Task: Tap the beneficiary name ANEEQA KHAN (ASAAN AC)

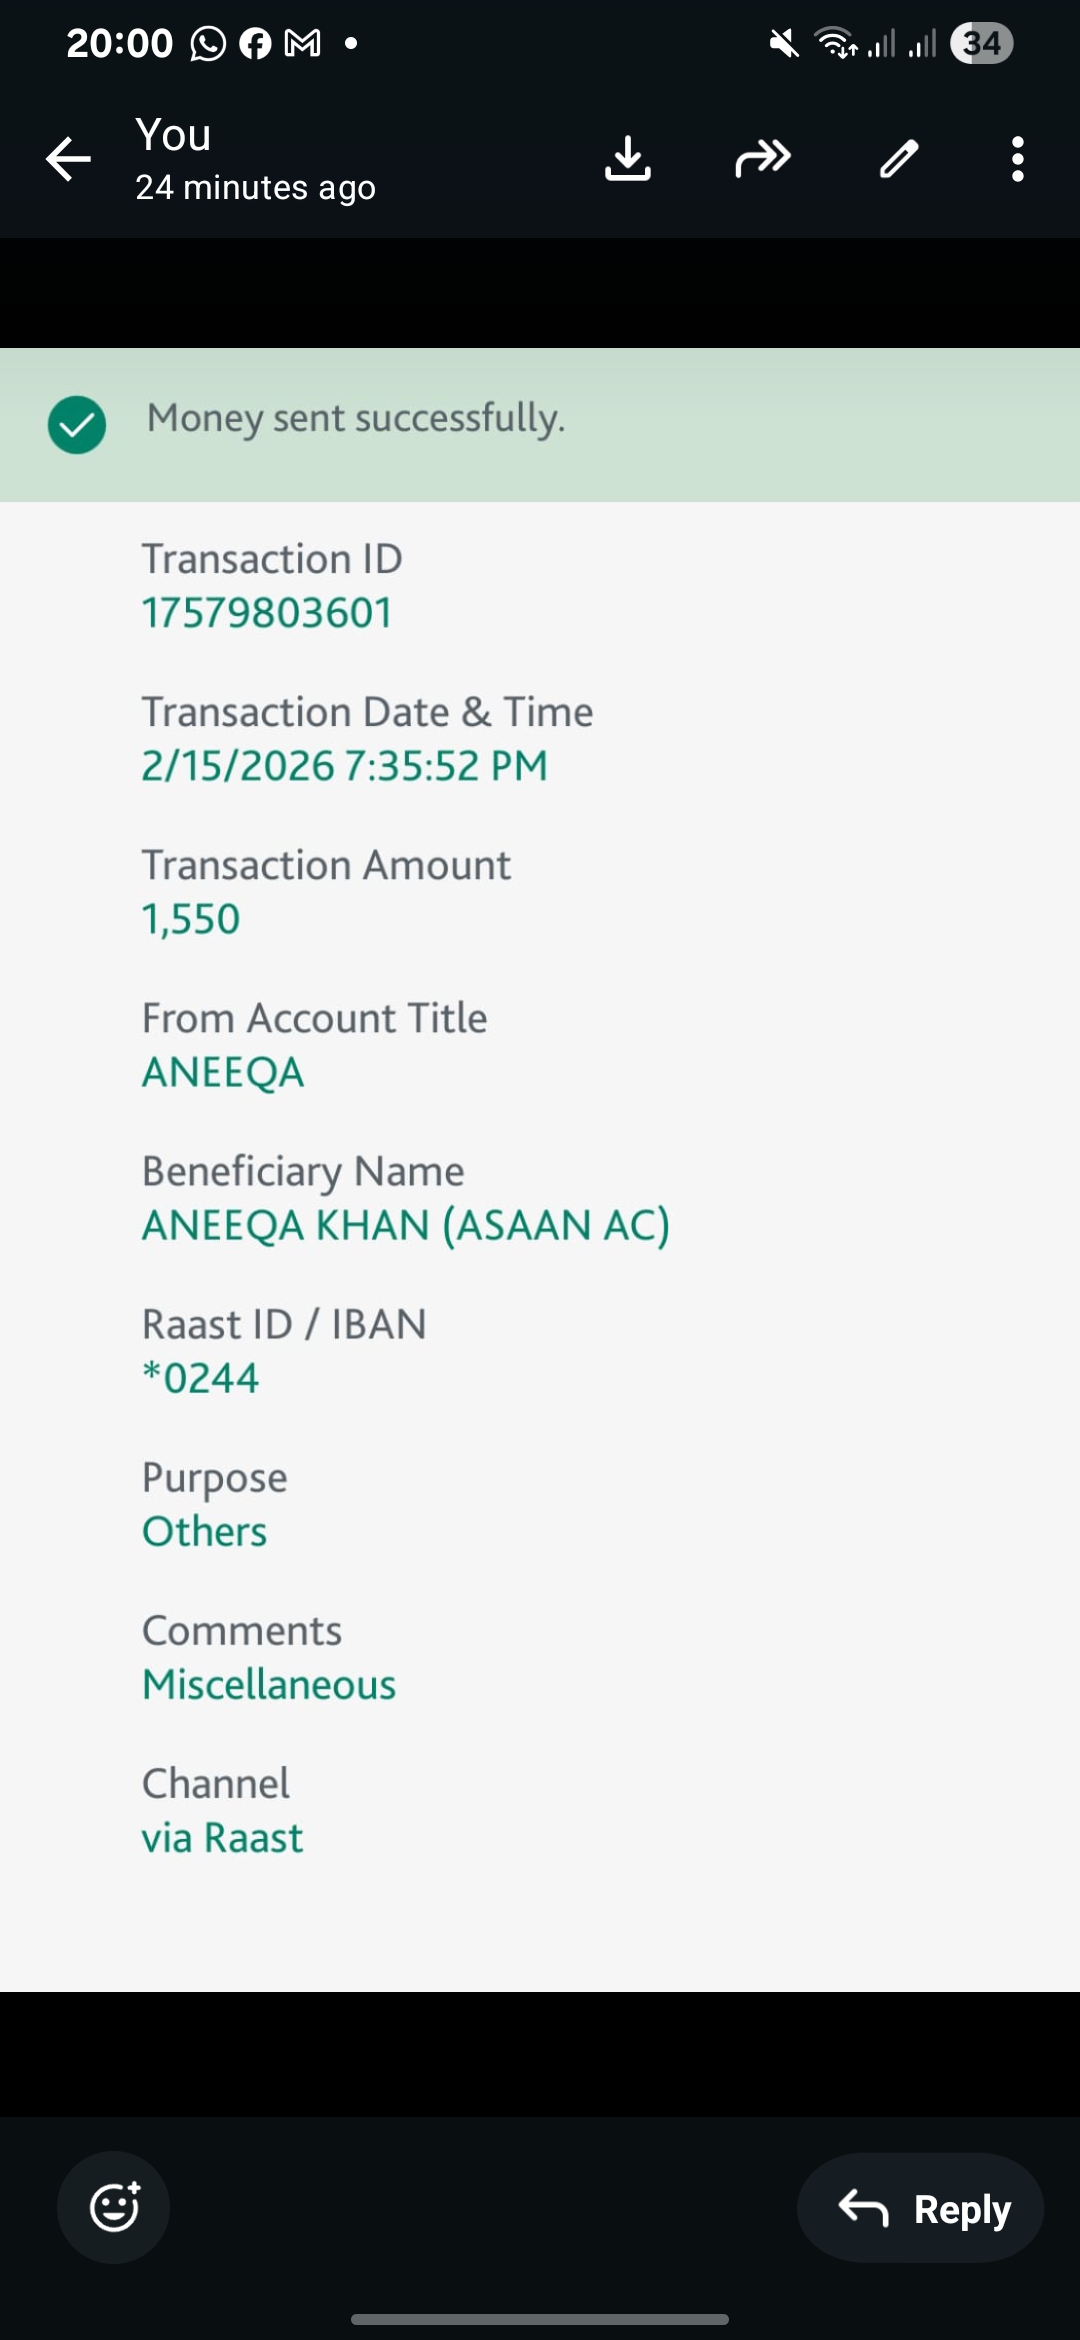Action: coord(405,1225)
